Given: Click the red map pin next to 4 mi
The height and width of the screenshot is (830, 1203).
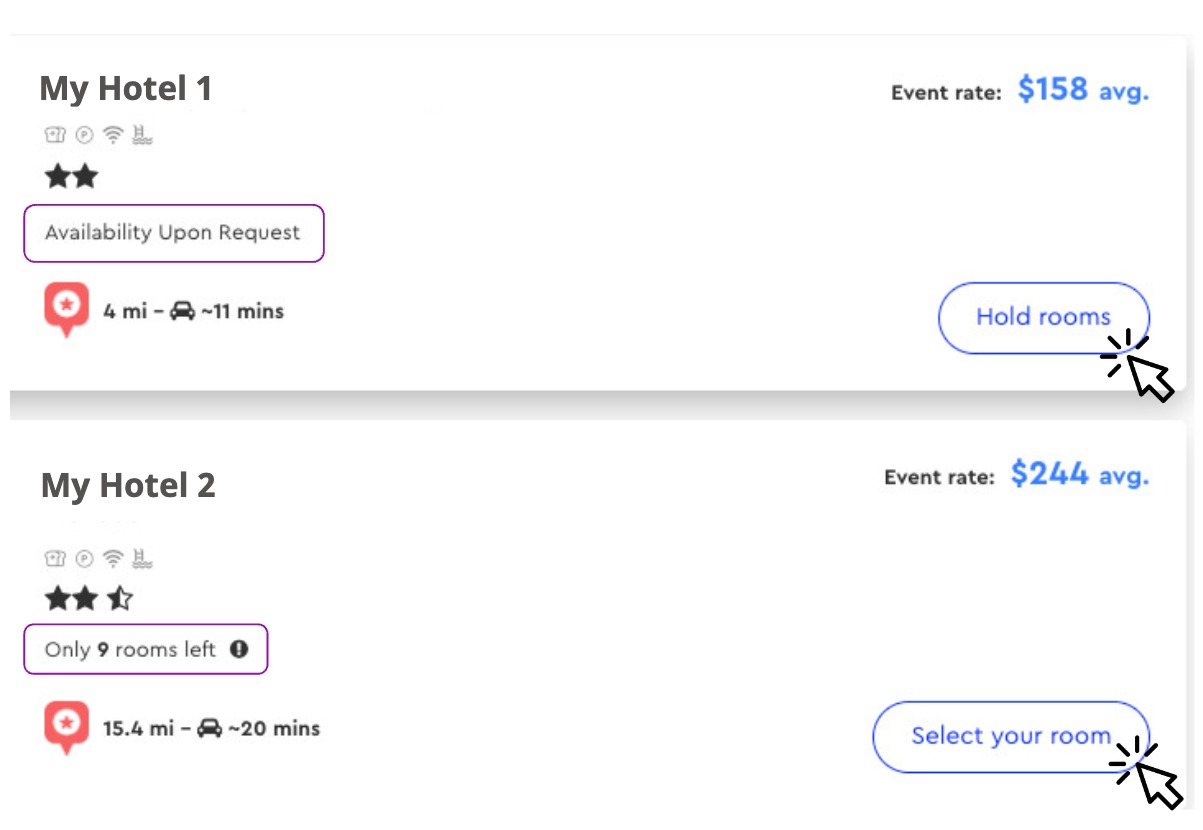Looking at the screenshot, I should [x=67, y=310].
